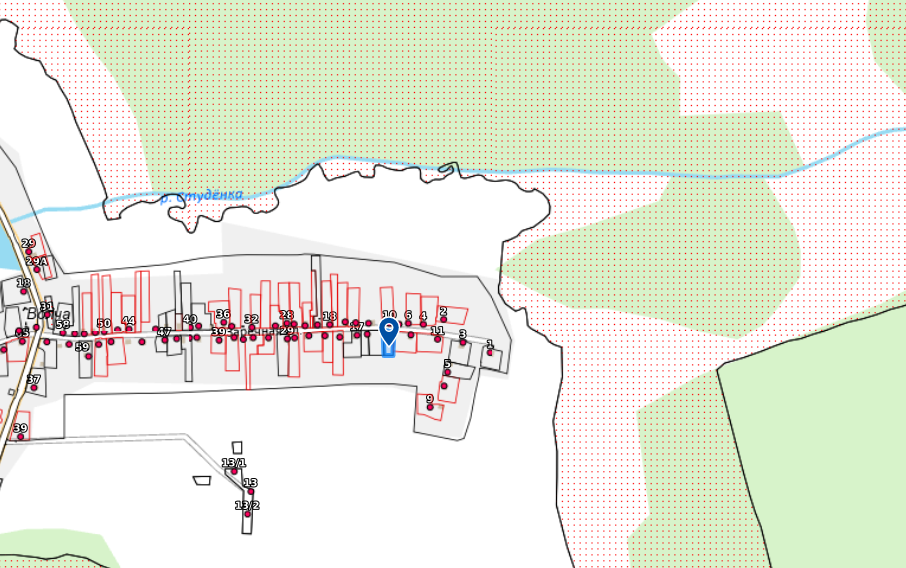Click the house 29A address point
The image size is (906, 568).
tap(38, 269)
